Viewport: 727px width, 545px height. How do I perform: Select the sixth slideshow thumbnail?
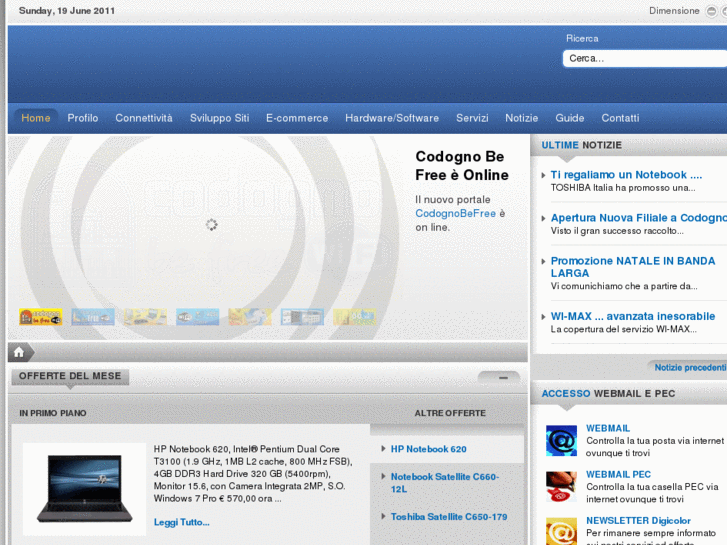[302, 317]
